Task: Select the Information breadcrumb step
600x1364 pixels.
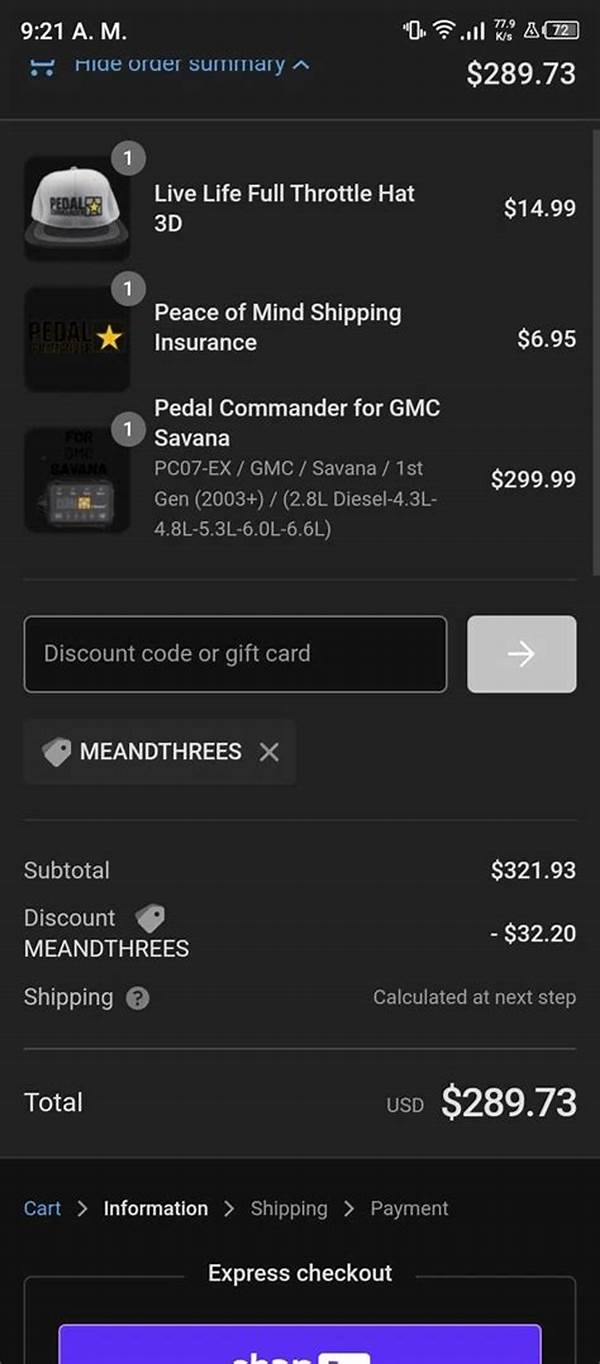Action: (156, 1208)
